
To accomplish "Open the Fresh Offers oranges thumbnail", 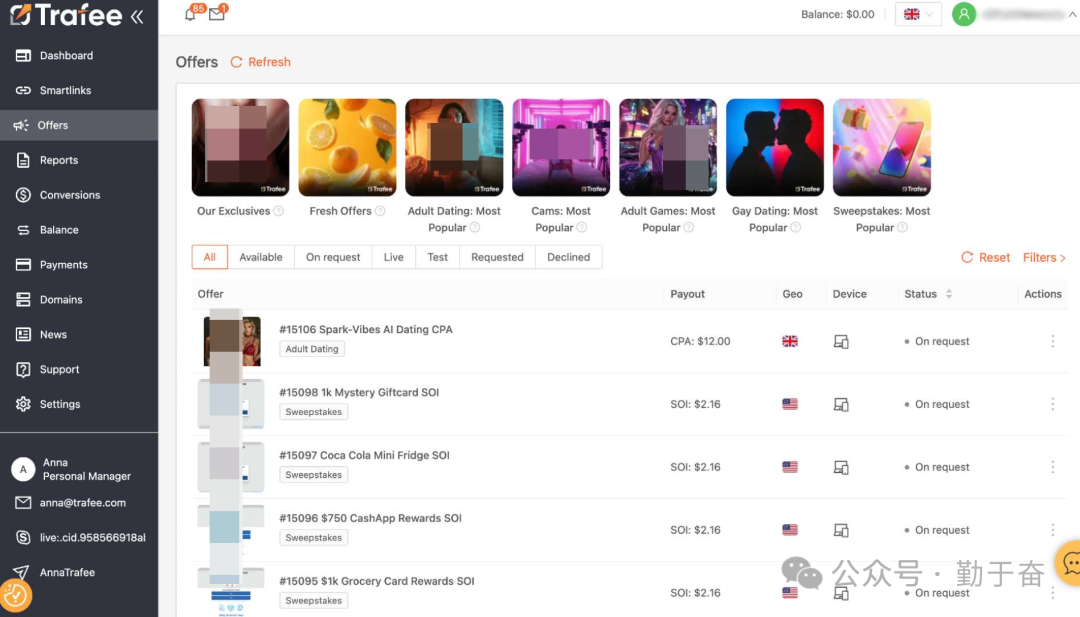I will pos(347,147).
